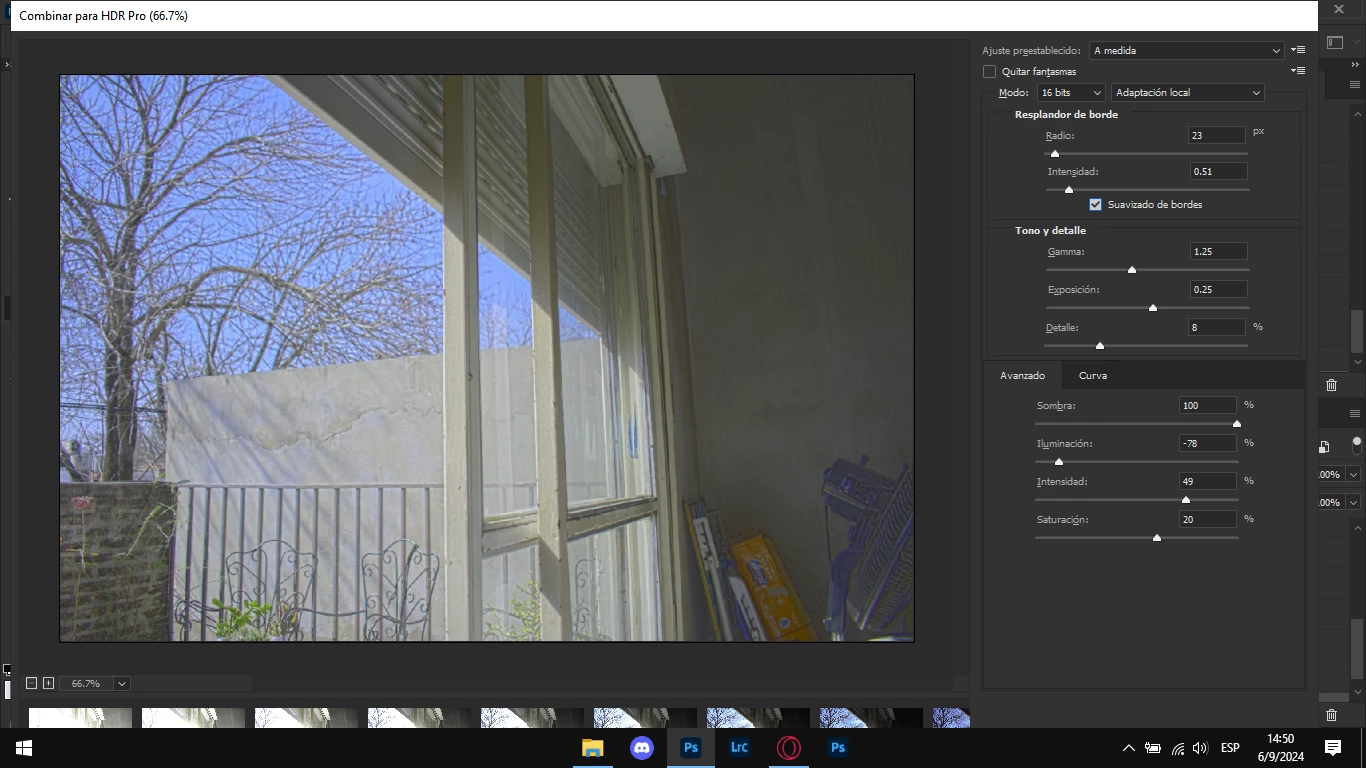This screenshot has width=1366, height=768.
Task: Click the Gamma slider handle
Action: pyautogui.click(x=1132, y=269)
